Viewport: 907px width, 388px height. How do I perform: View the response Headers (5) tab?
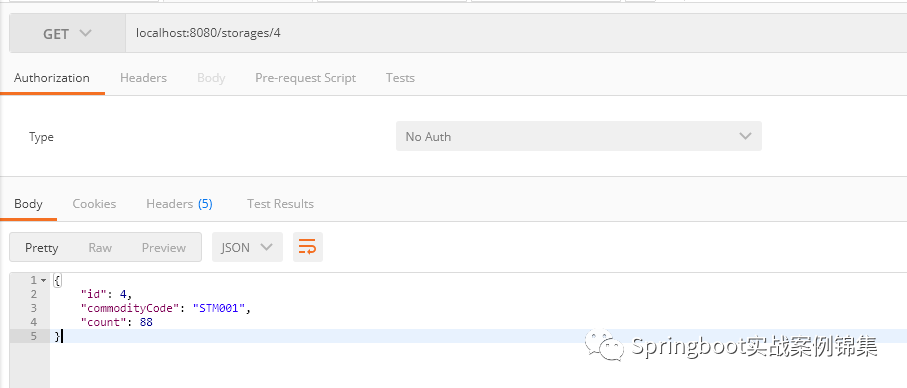pos(179,204)
